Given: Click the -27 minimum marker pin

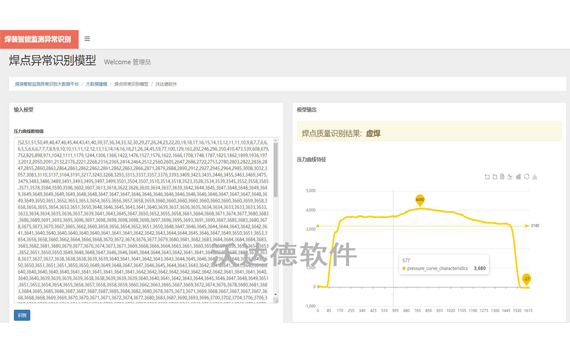Looking at the screenshot, I should (x=526, y=279).
